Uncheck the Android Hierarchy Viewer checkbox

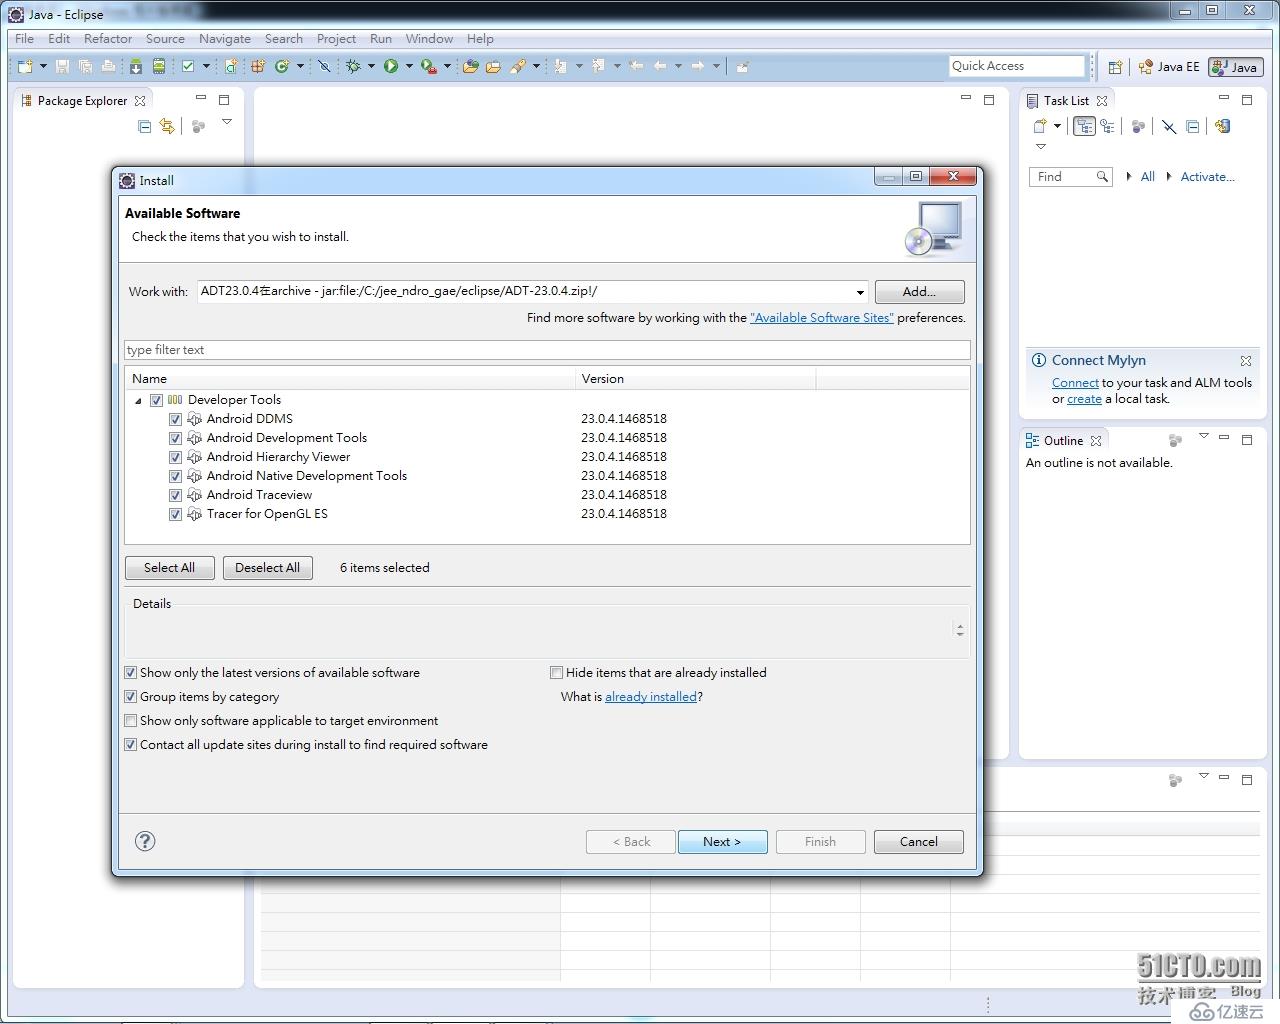(x=175, y=457)
